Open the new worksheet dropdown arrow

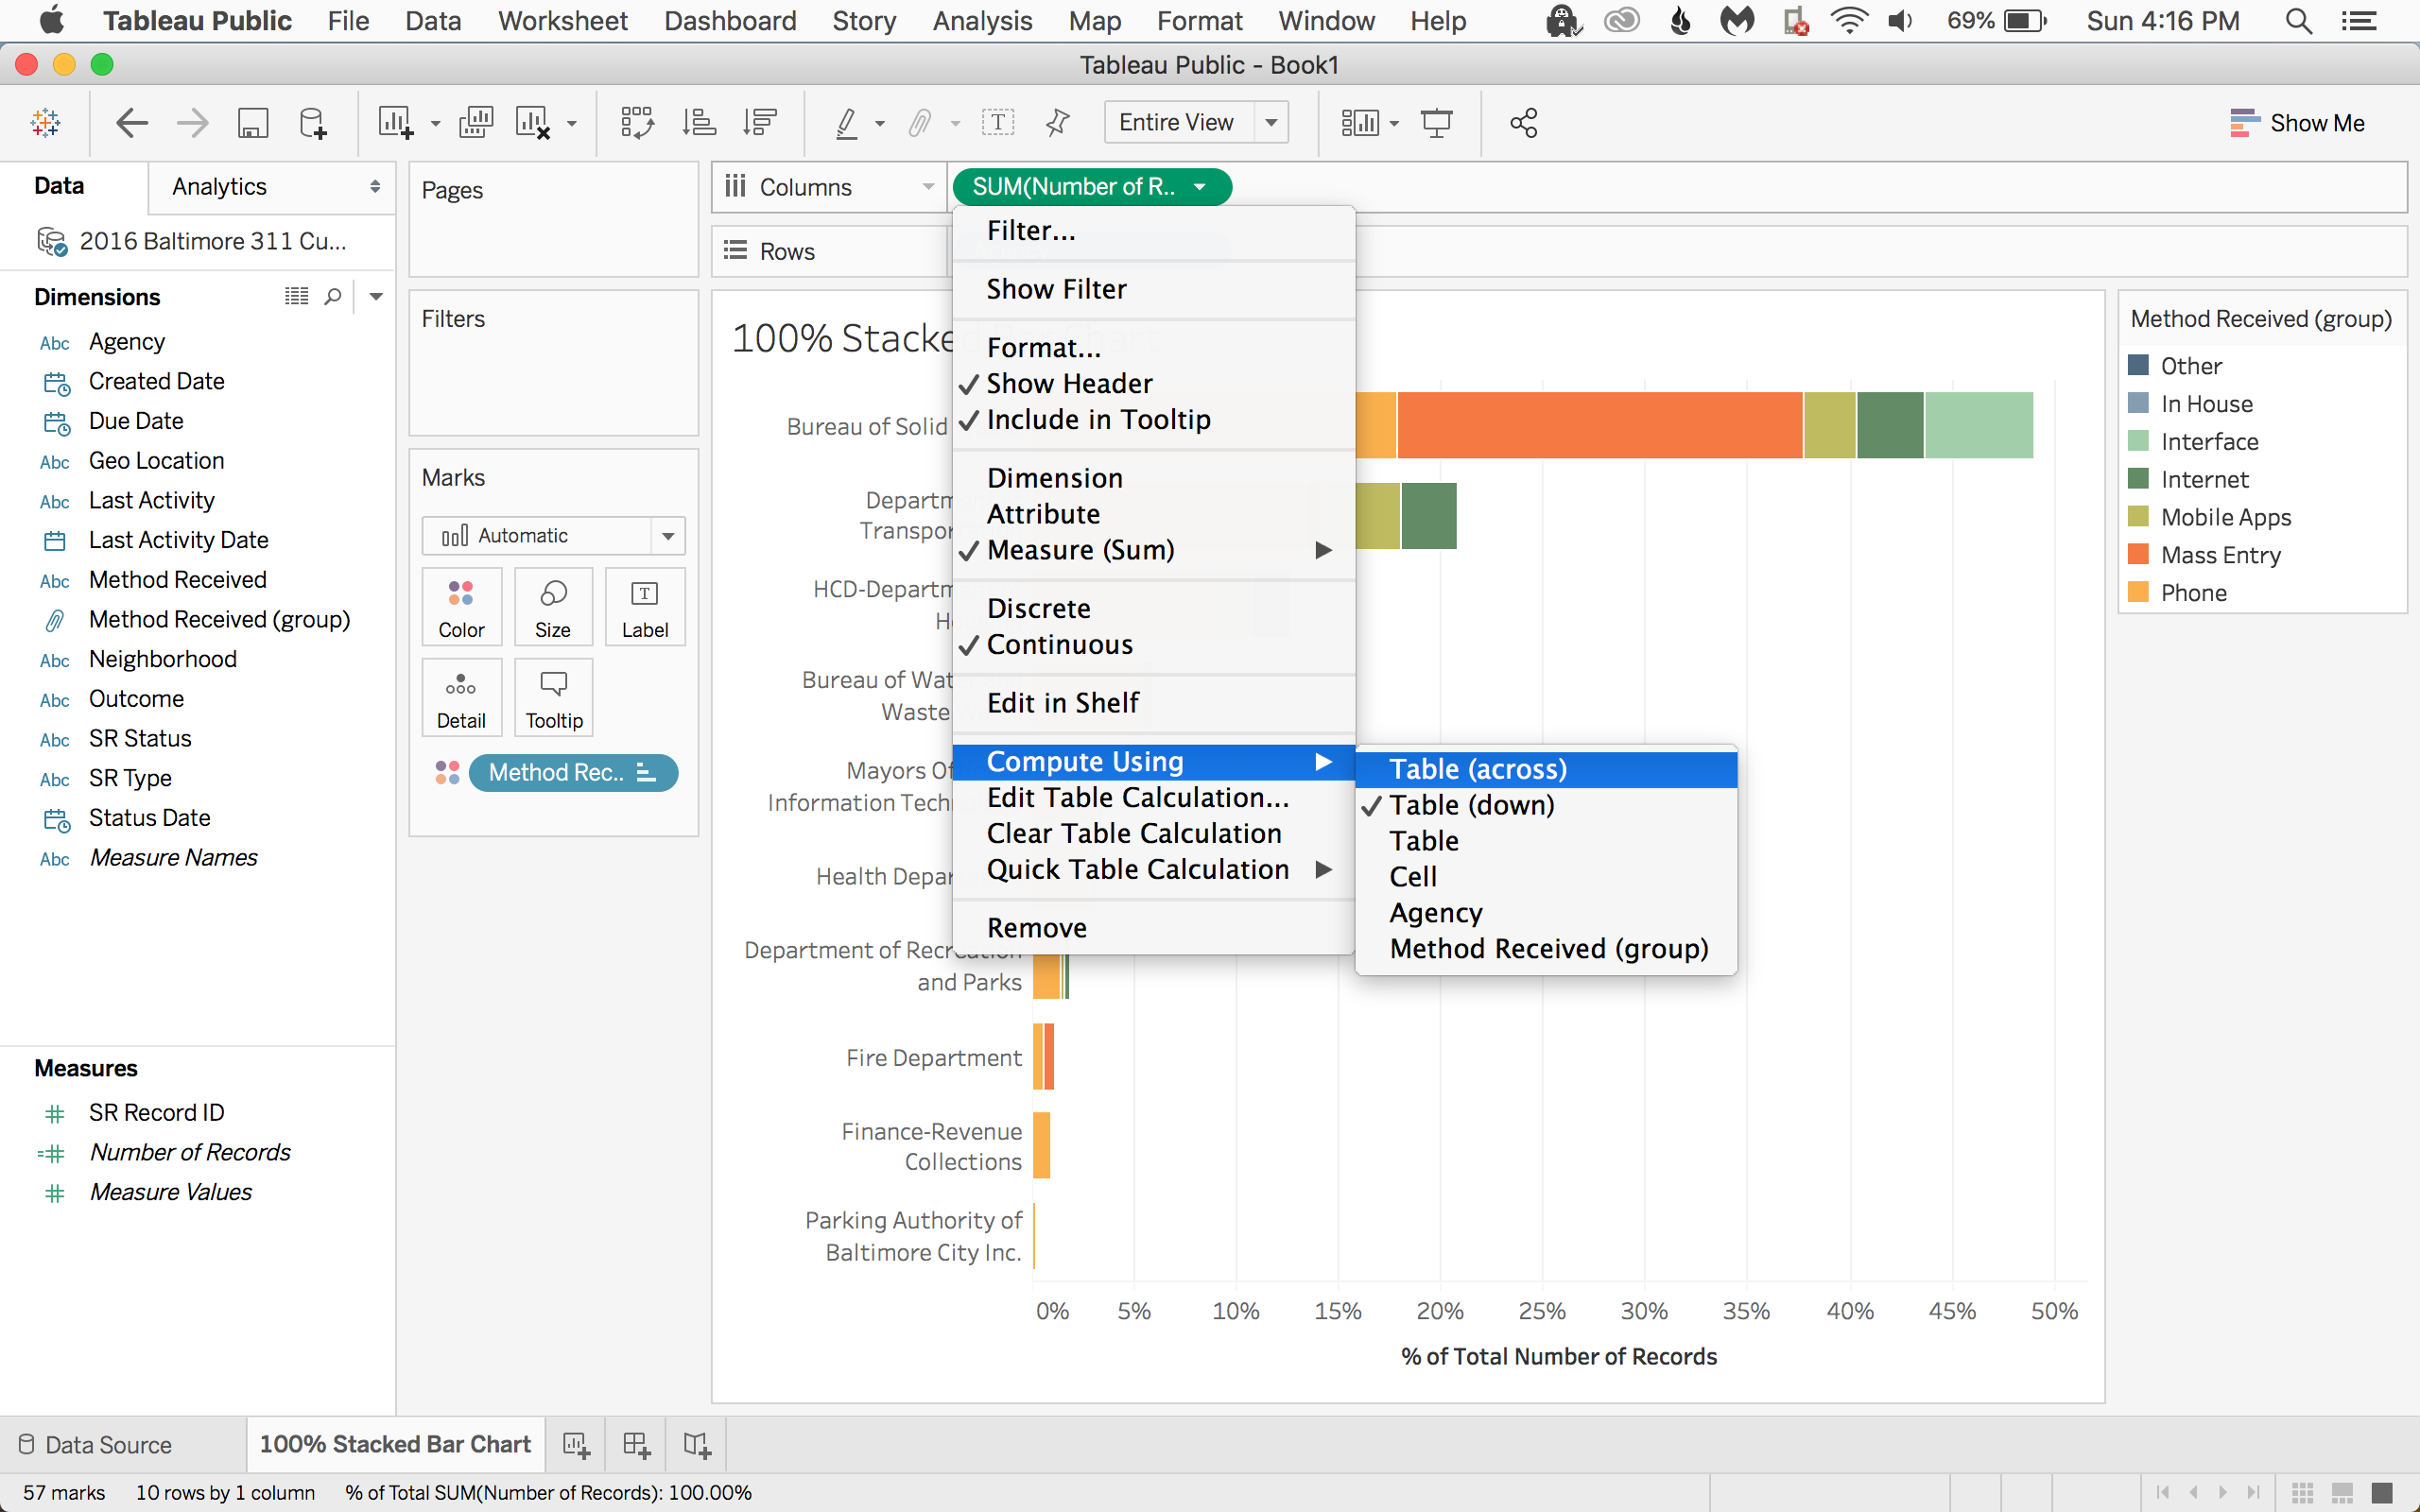(435, 124)
